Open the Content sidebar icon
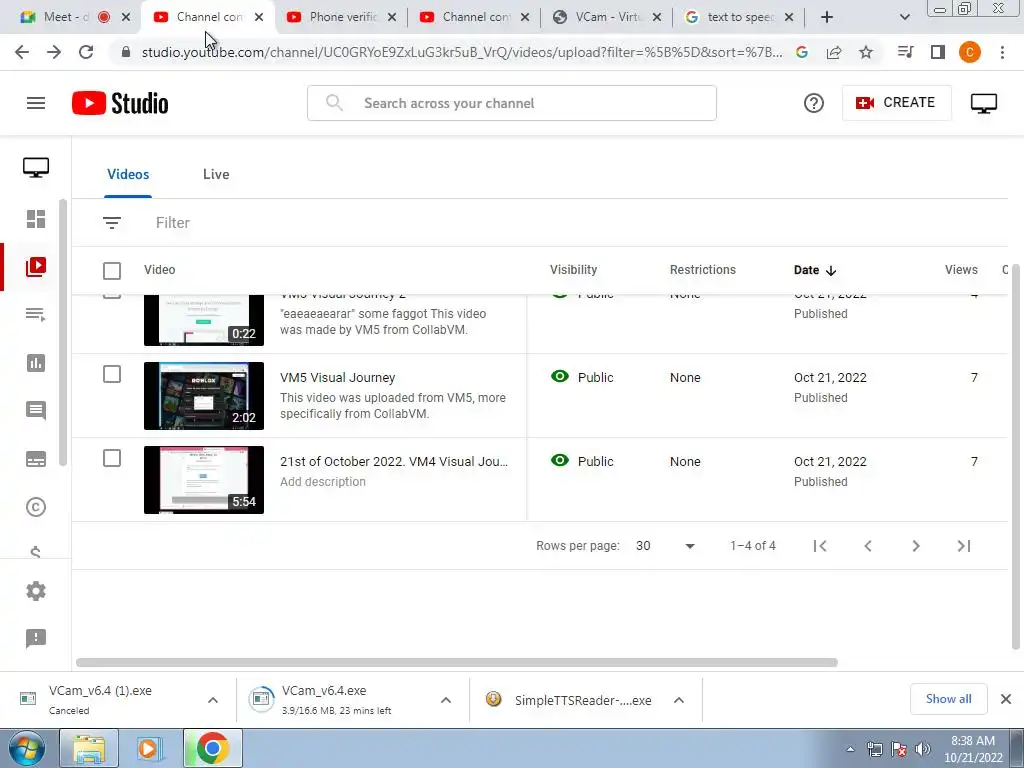The height and width of the screenshot is (768, 1024). tap(36, 266)
